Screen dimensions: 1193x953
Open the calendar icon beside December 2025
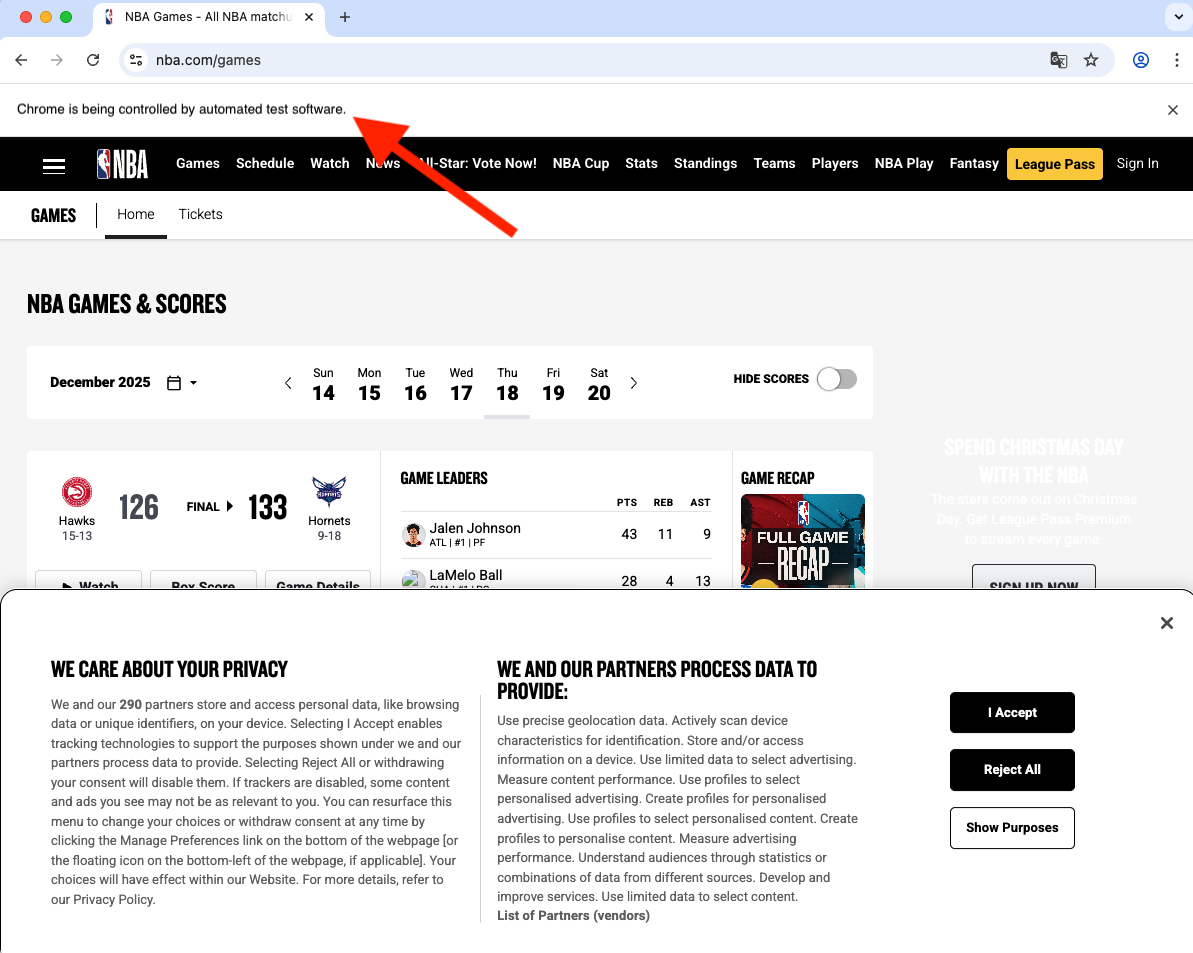pyautogui.click(x=173, y=382)
